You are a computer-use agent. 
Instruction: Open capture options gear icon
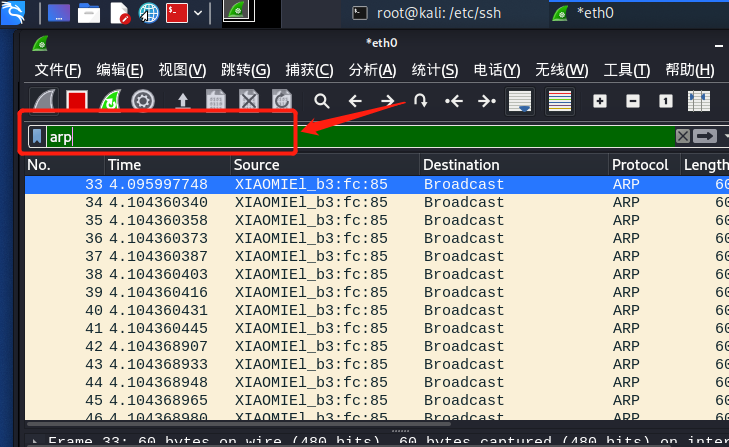point(143,101)
